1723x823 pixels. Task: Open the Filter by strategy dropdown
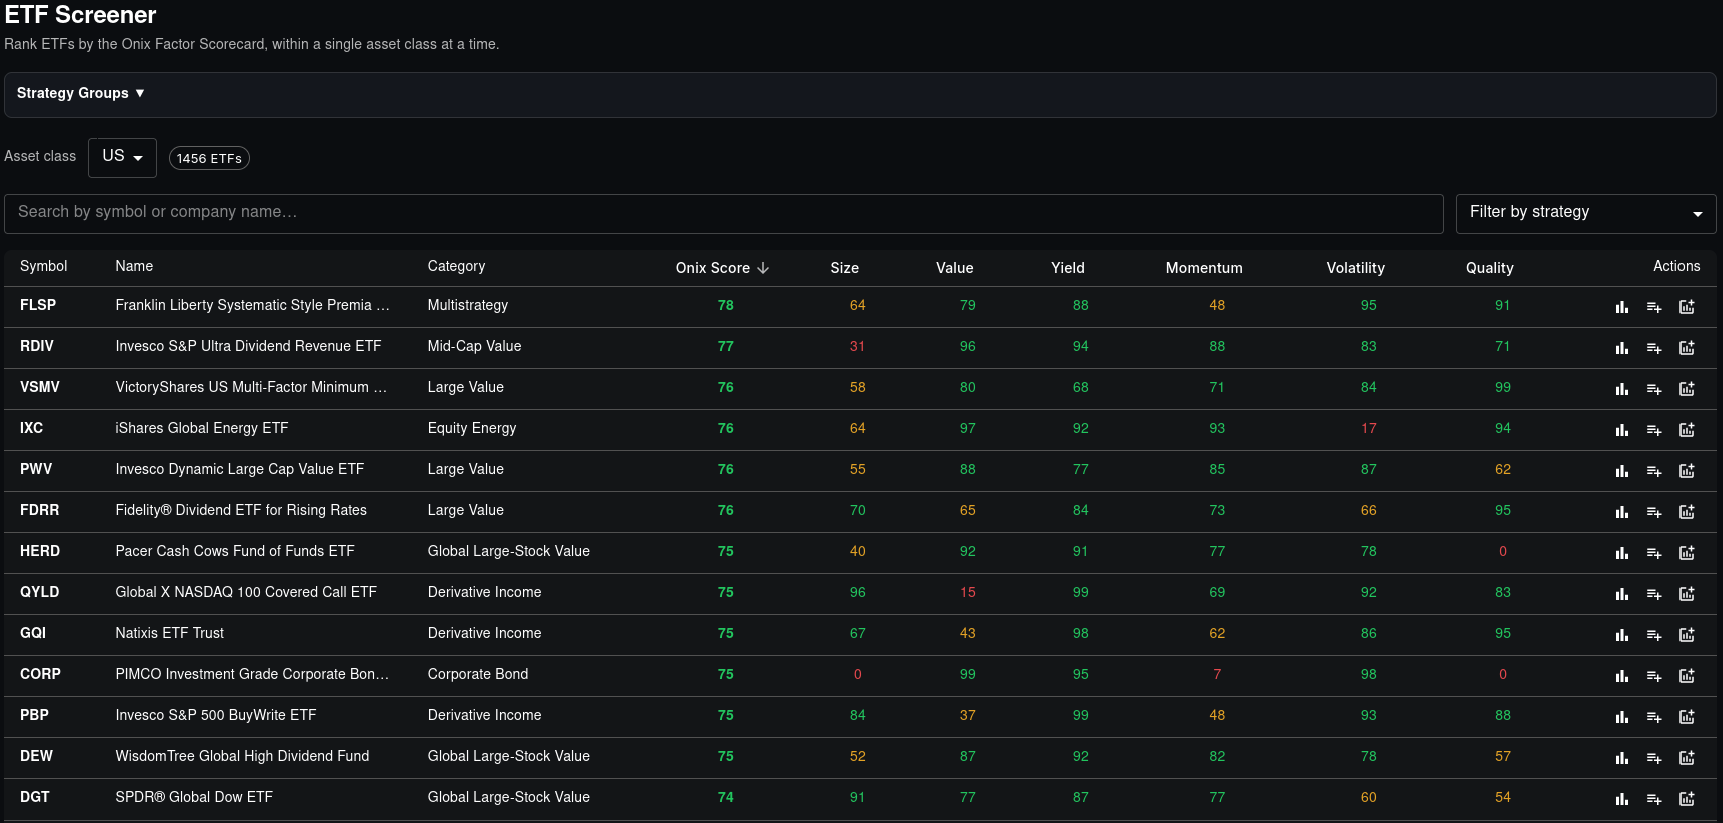1586,213
